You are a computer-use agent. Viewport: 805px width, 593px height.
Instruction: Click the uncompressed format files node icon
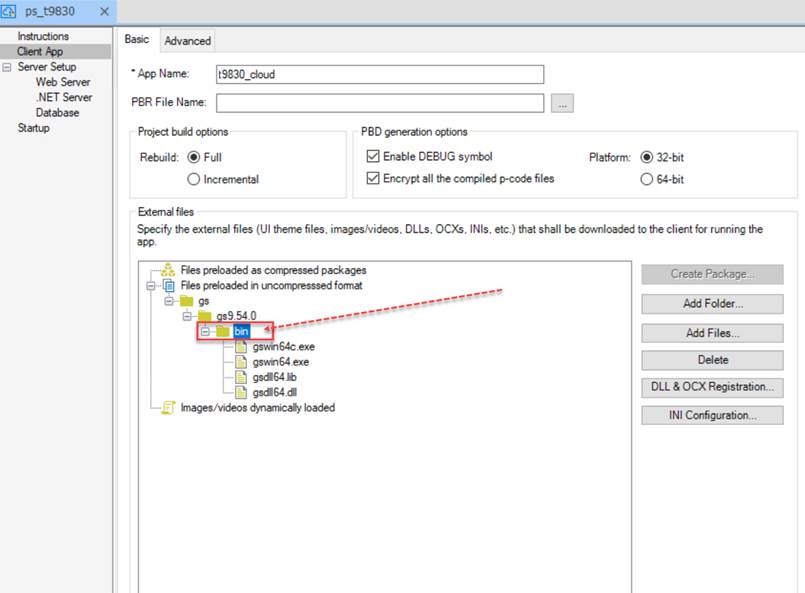point(169,286)
